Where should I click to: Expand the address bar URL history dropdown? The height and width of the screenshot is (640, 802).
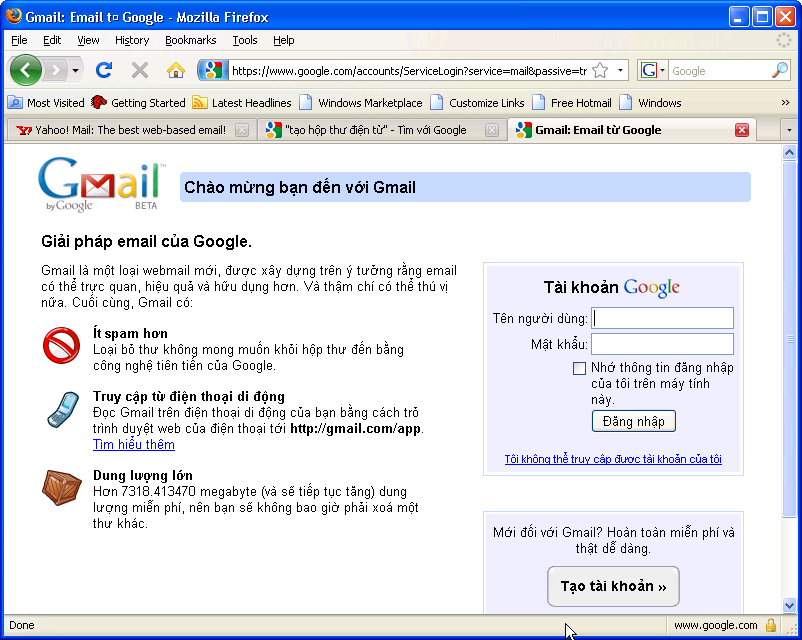tap(620, 70)
